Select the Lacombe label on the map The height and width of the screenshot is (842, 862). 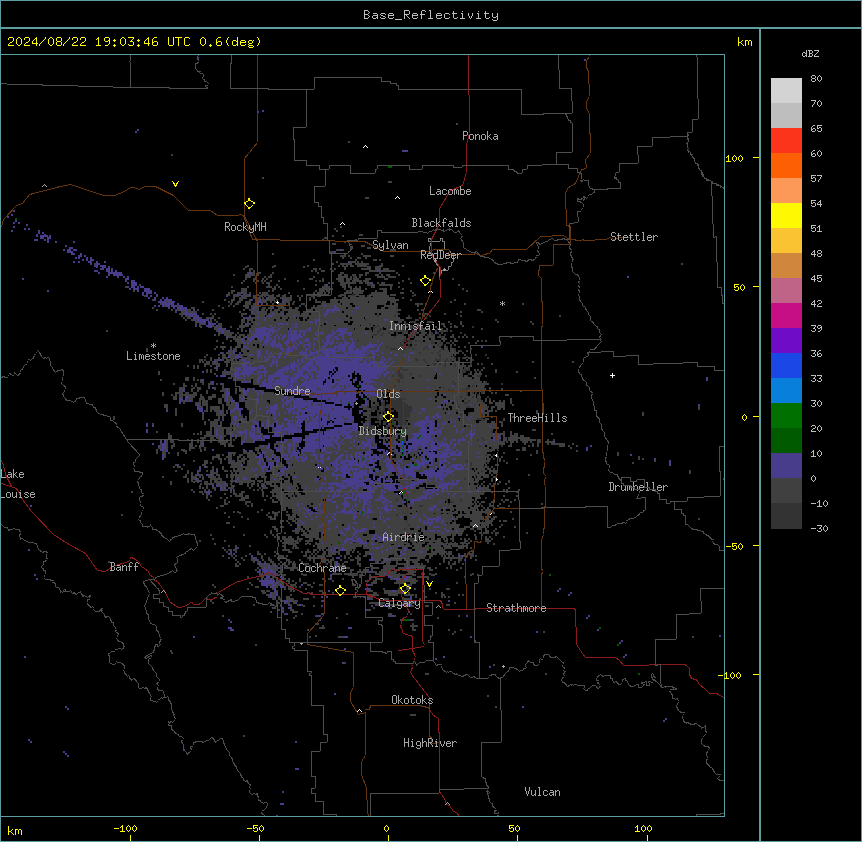(450, 191)
